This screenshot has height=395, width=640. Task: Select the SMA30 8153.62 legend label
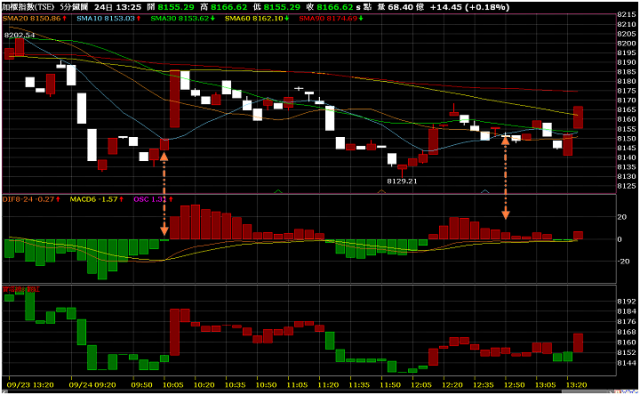(x=180, y=18)
